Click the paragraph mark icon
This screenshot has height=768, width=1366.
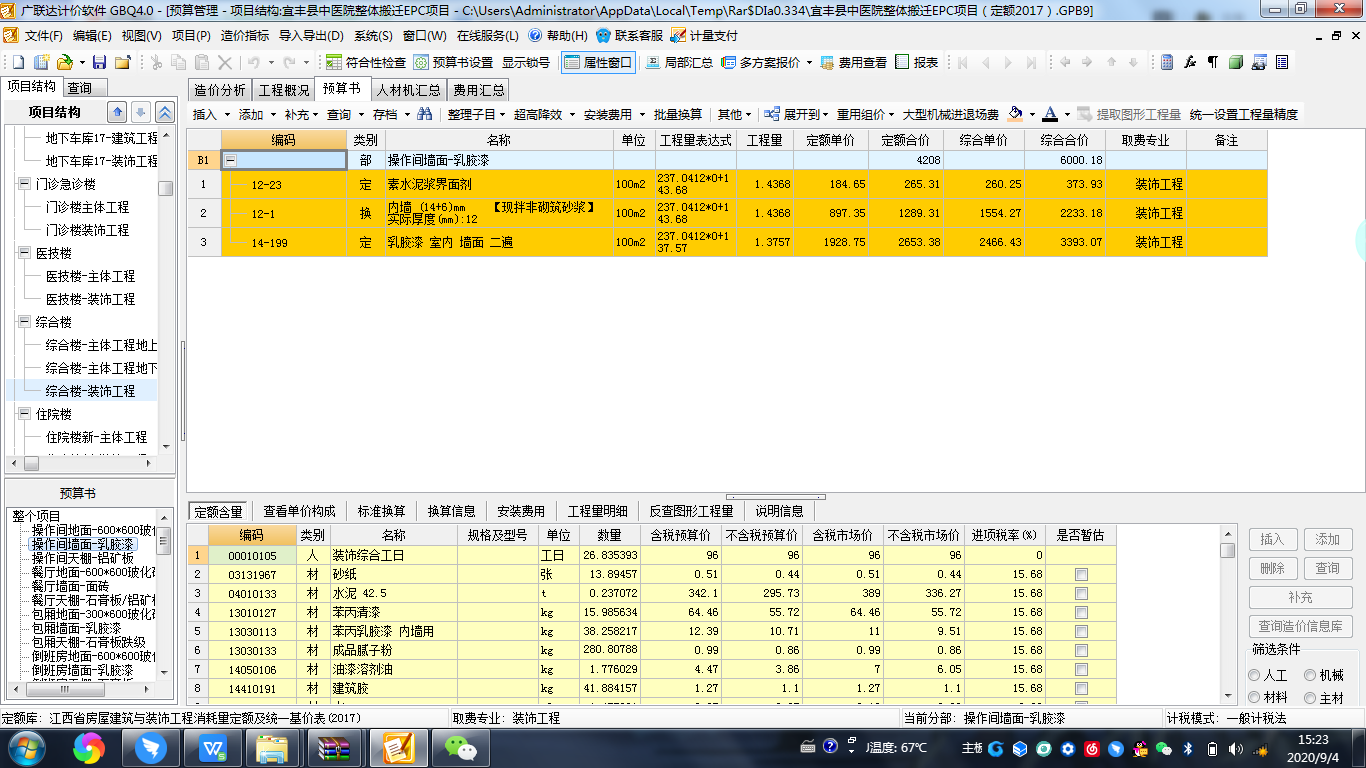[1213, 62]
